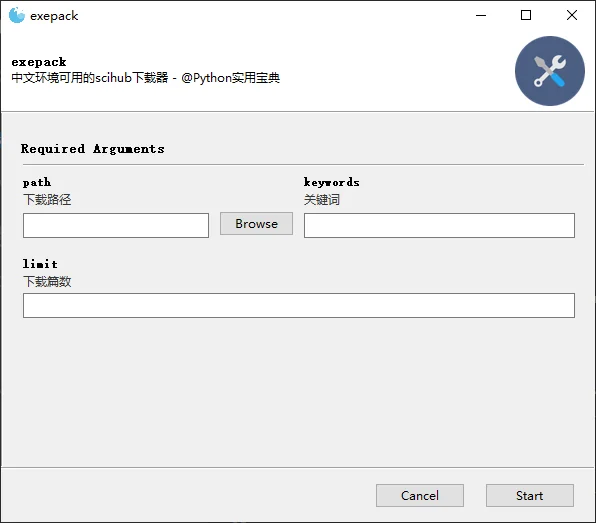The width and height of the screenshot is (596, 523).
Task: Click the bold exepack header title
Action: (x=39, y=62)
